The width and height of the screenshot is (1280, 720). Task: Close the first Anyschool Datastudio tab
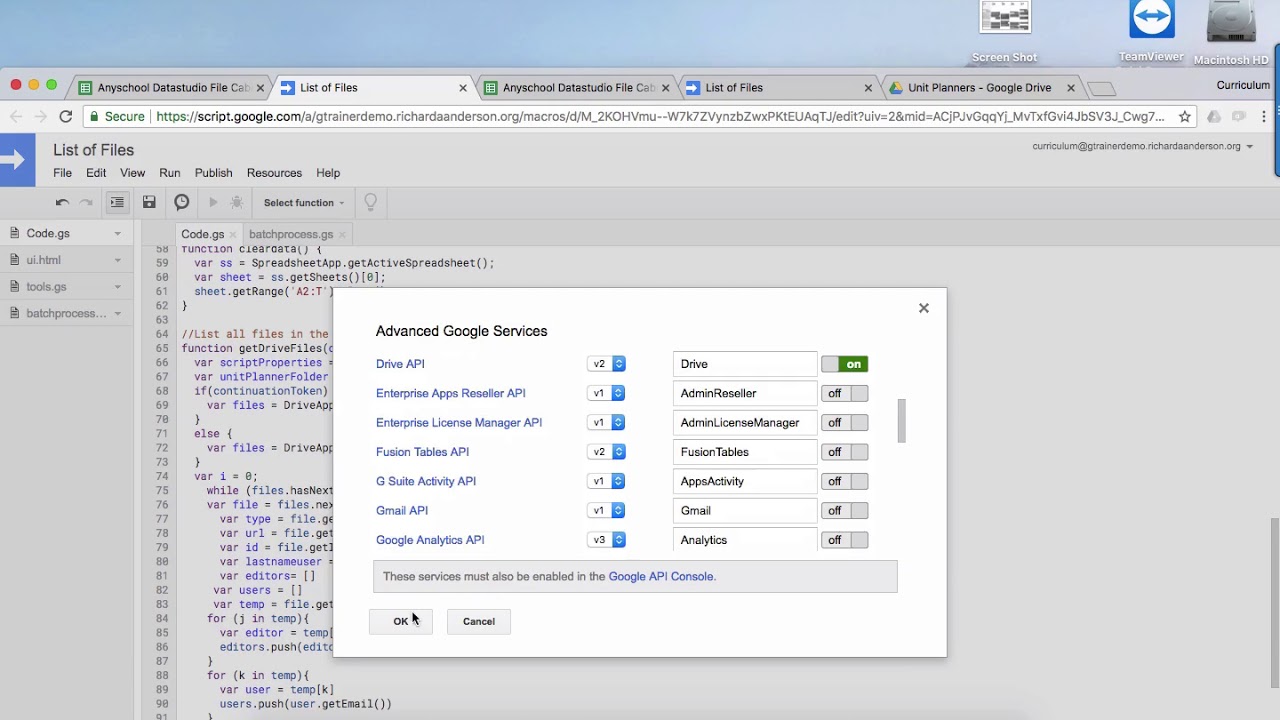coord(260,88)
